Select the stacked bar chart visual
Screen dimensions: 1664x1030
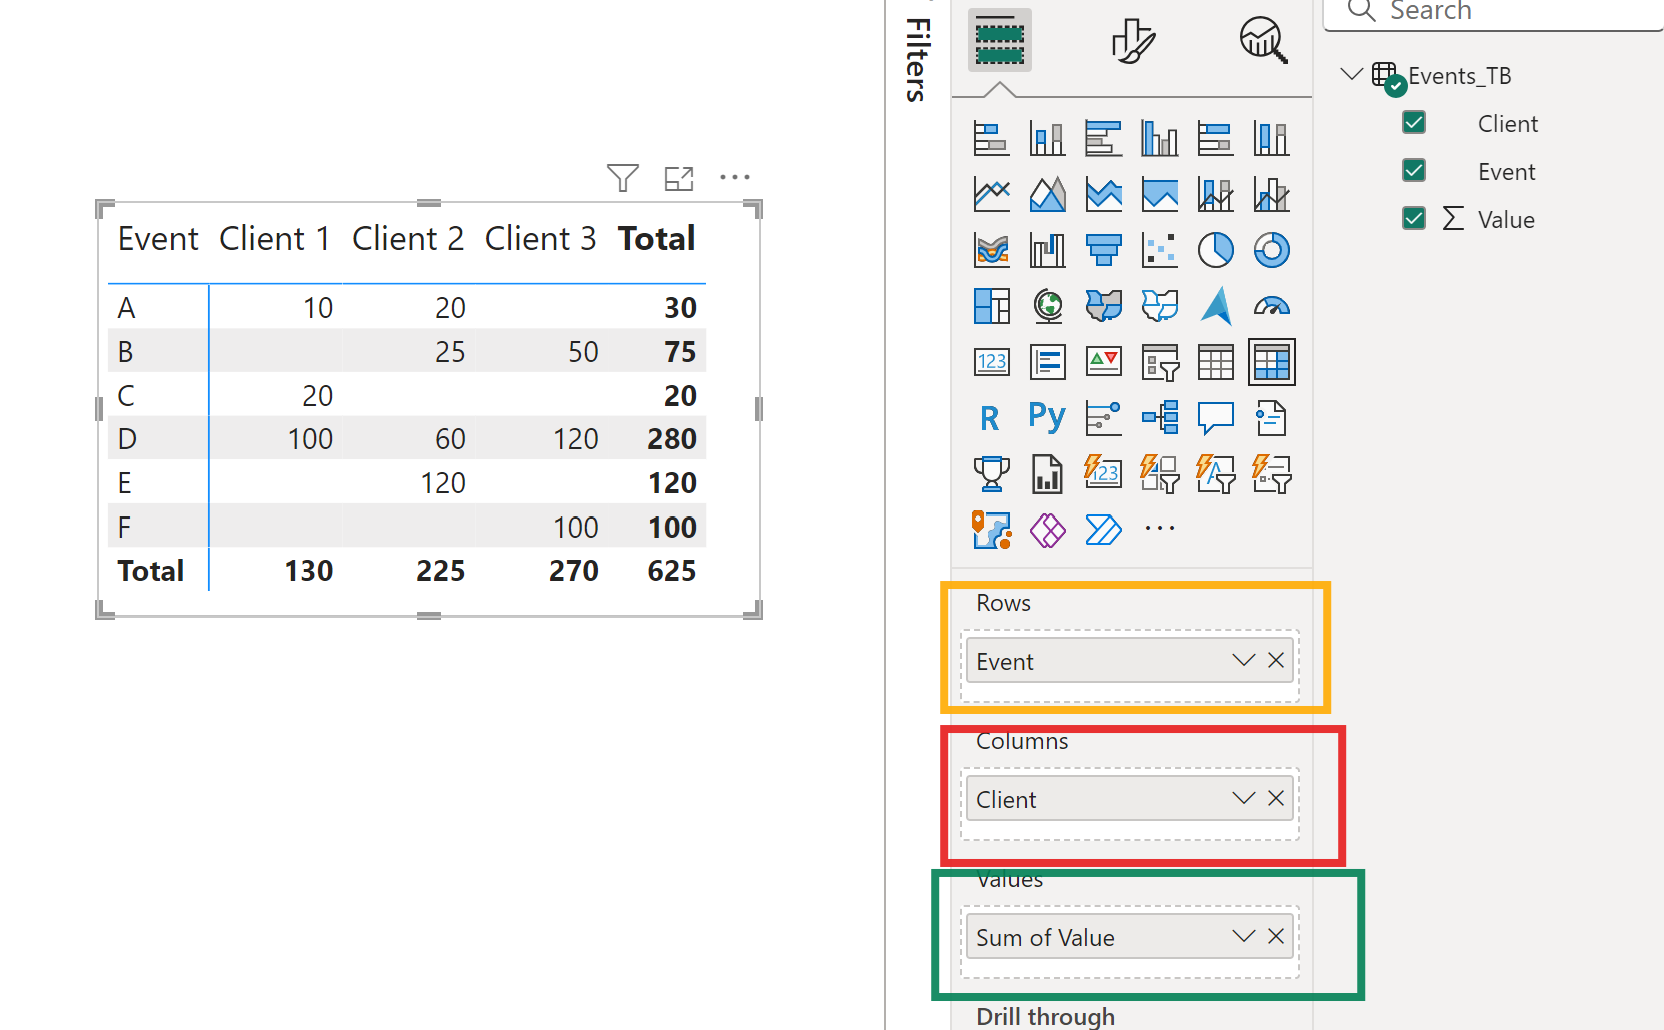pos(991,138)
